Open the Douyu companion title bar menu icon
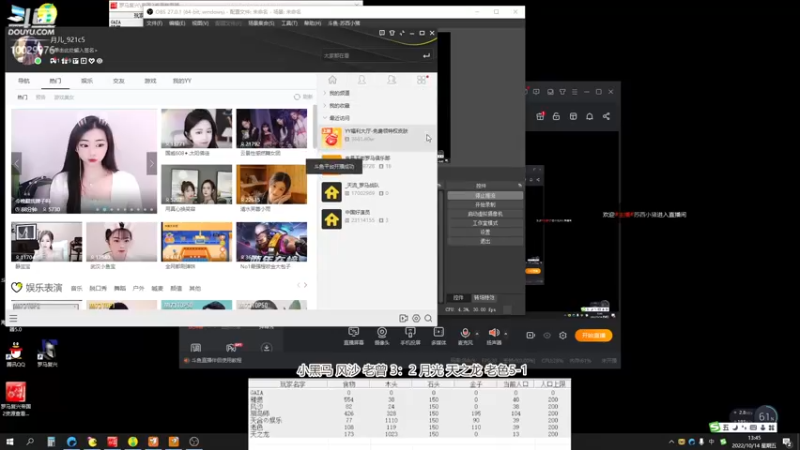 click(574, 92)
